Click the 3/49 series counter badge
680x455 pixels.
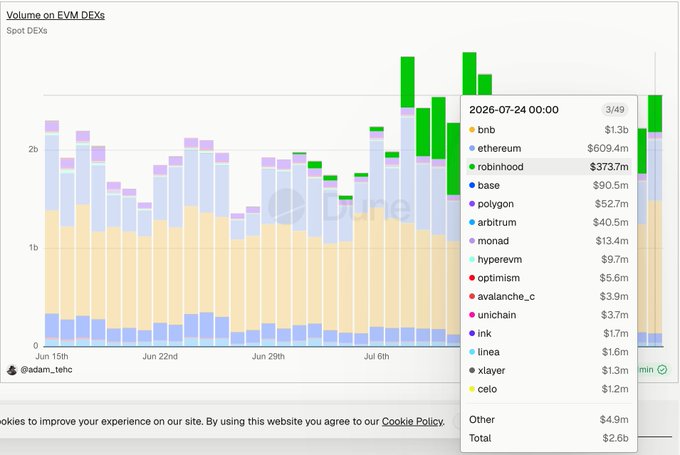615,110
